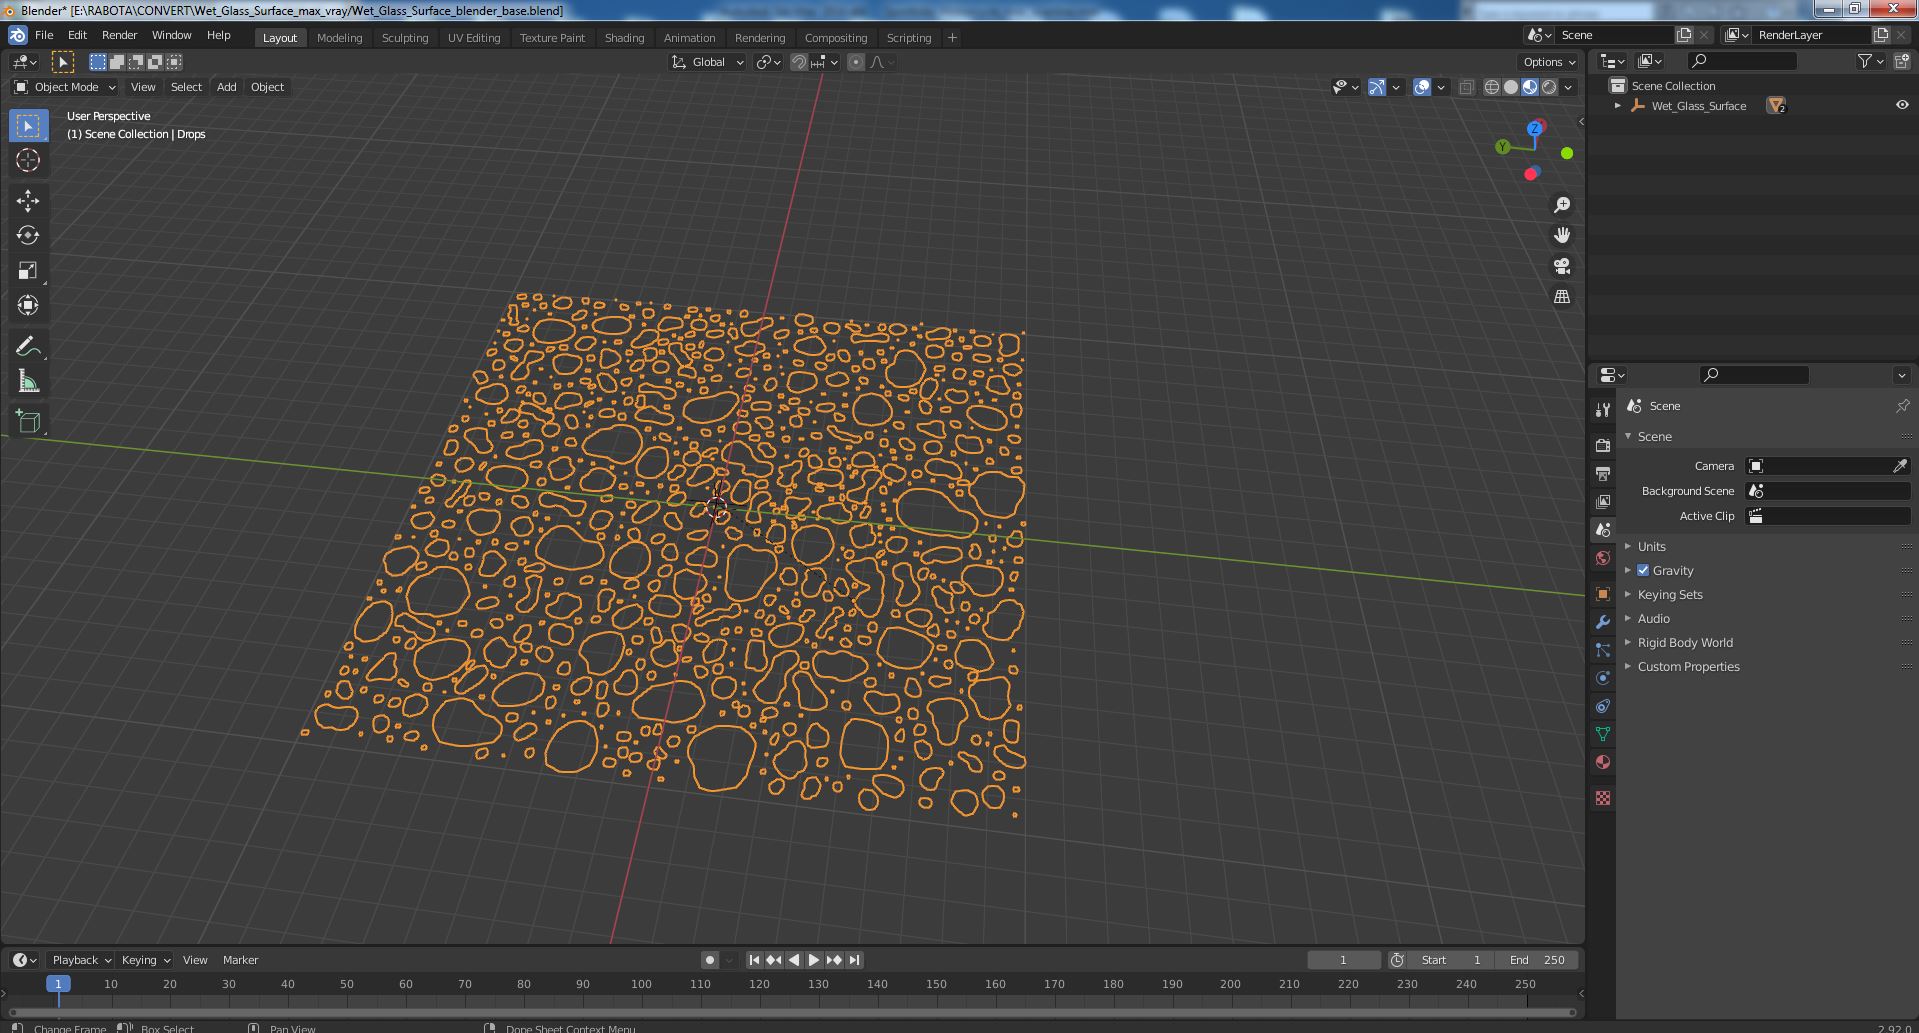Pick camera with the eyedropper icon
1919x1033 pixels.
click(1900, 466)
